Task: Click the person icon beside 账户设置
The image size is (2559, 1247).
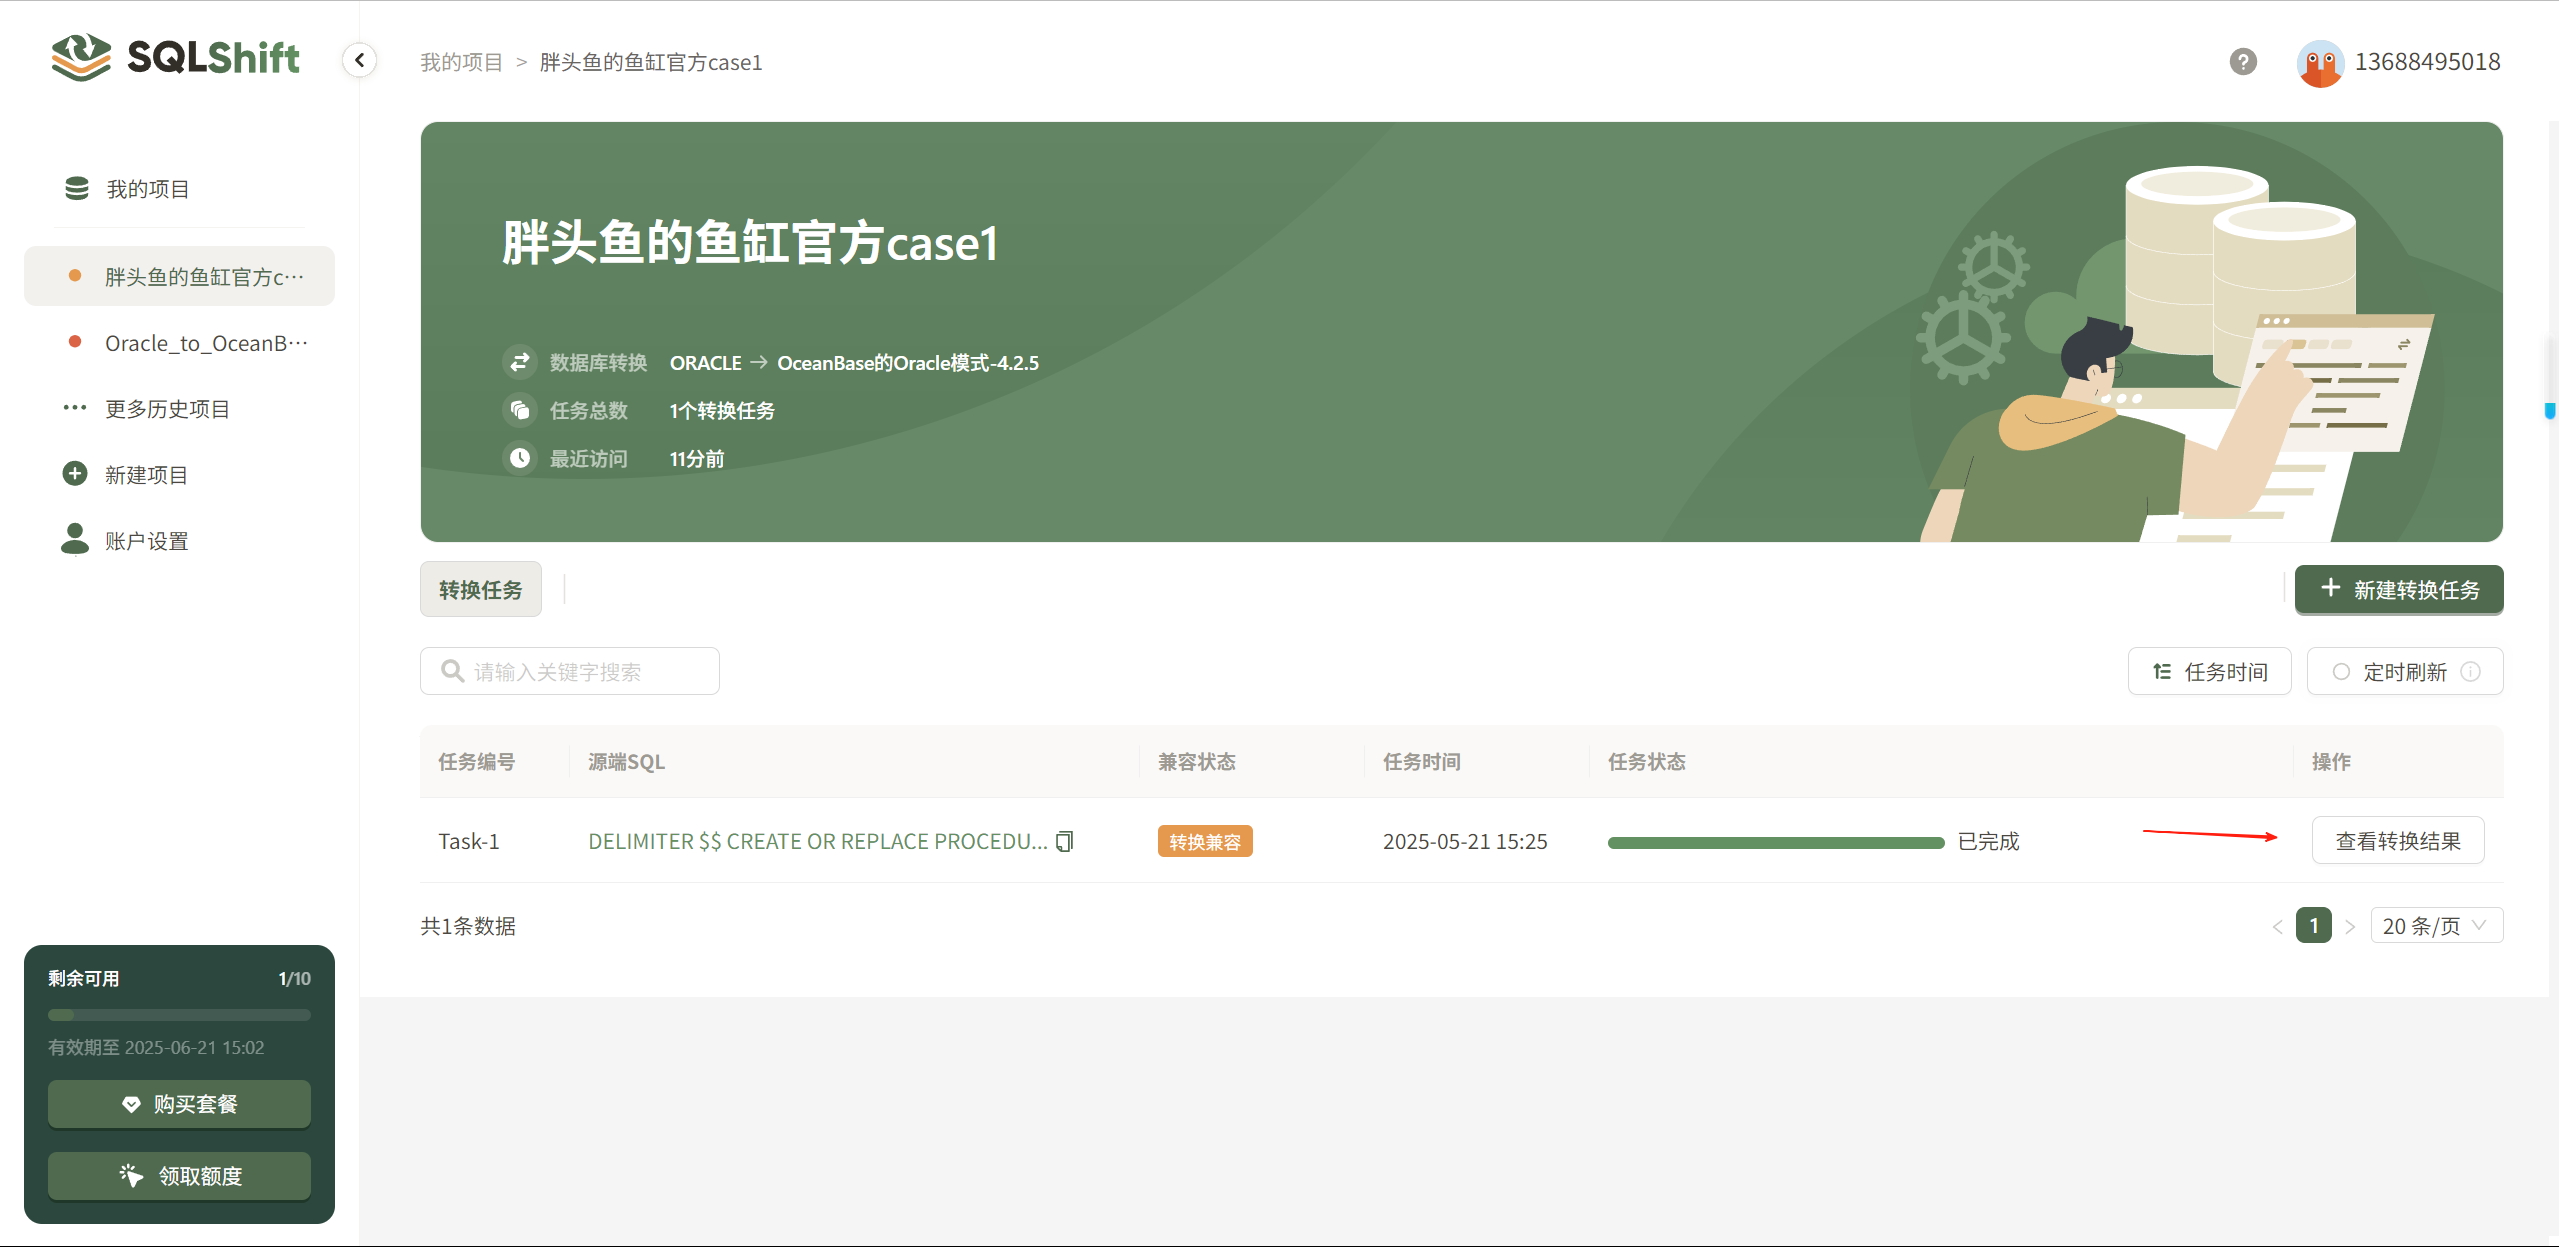Action: [75, 539]
